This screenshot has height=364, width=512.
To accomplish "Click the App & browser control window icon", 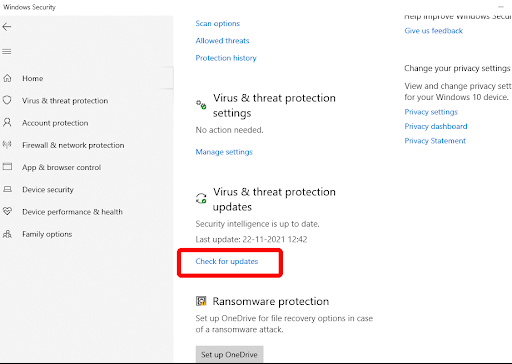I will pyautogui.click(x=7, y=167).
